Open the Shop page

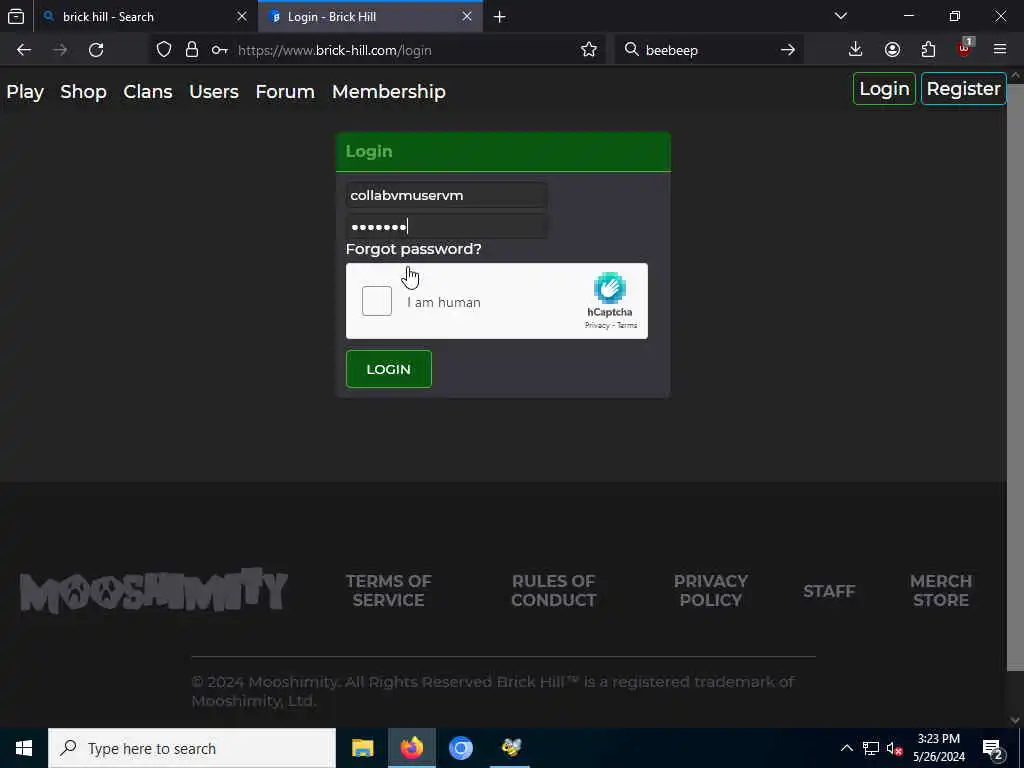84,92
